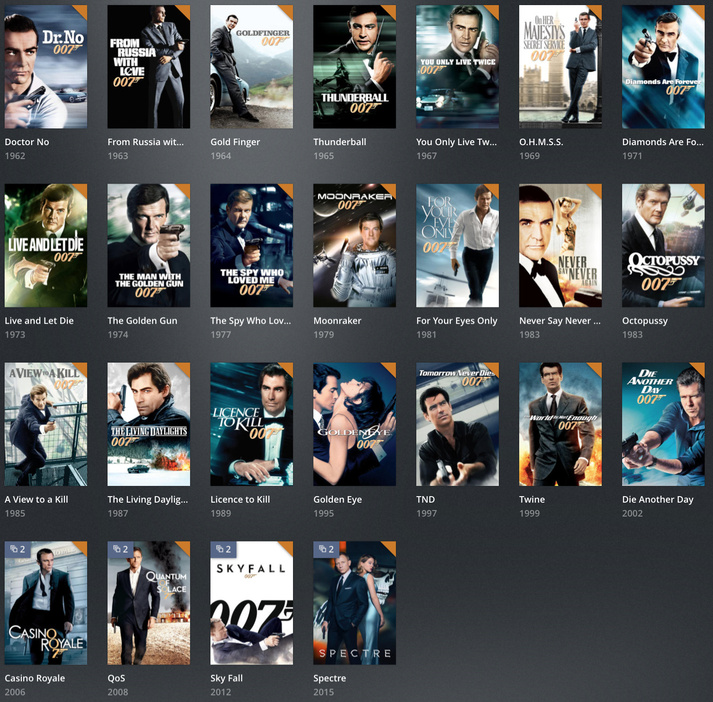This screenshot has height=702, width=713.
Task: Open the Thunderball poster
Action: (x=354, y=67)
